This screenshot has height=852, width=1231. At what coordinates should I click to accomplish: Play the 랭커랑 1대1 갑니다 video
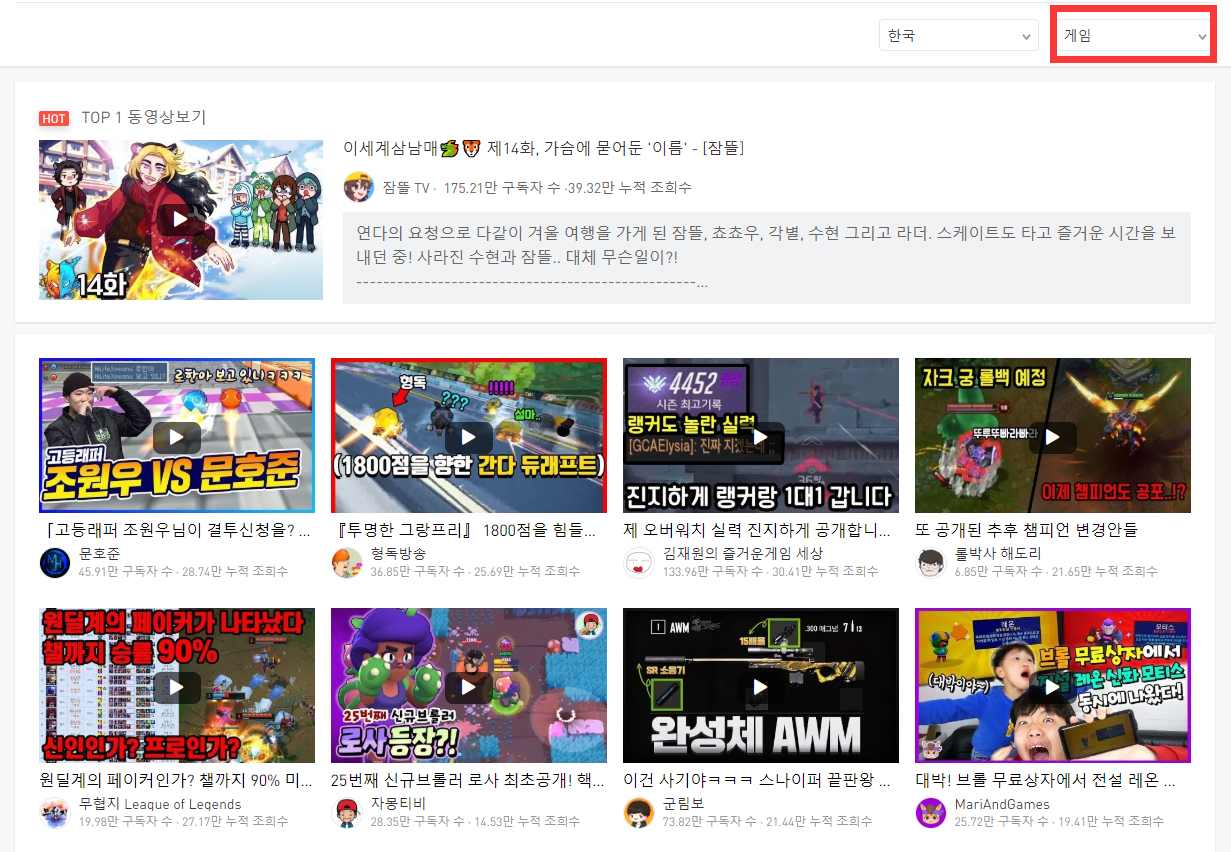[x=761, y=436]
